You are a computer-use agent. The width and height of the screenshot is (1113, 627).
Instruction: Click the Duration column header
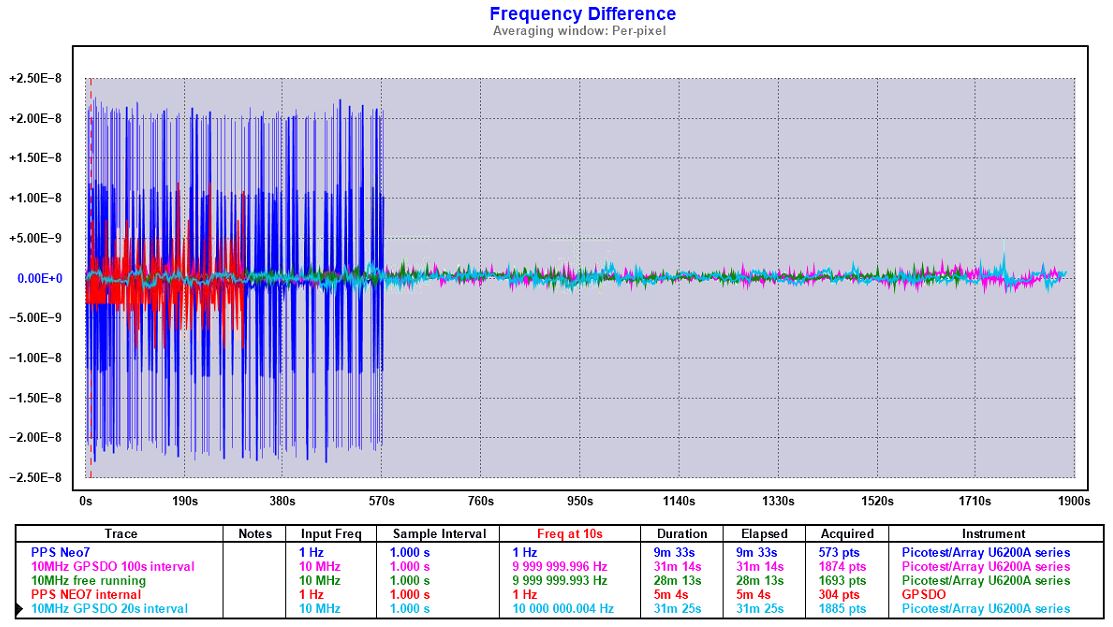(x=682, y=534)
